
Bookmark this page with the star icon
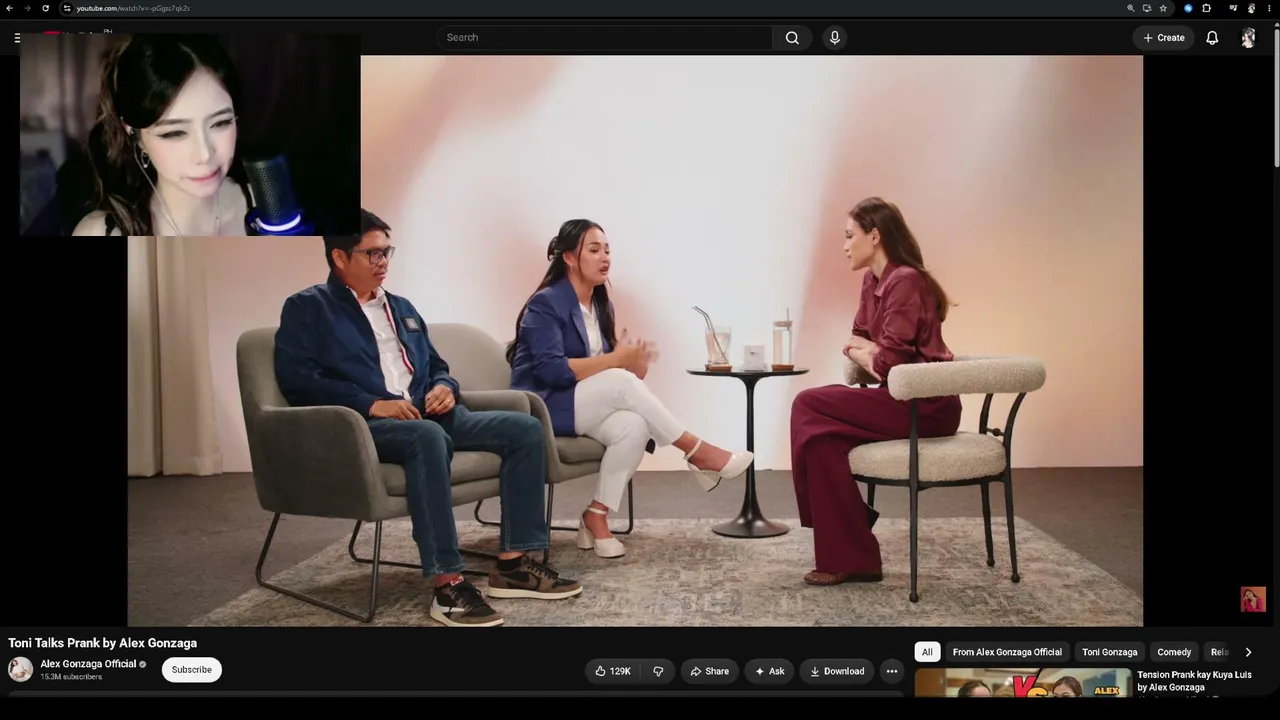[1163, 8]
